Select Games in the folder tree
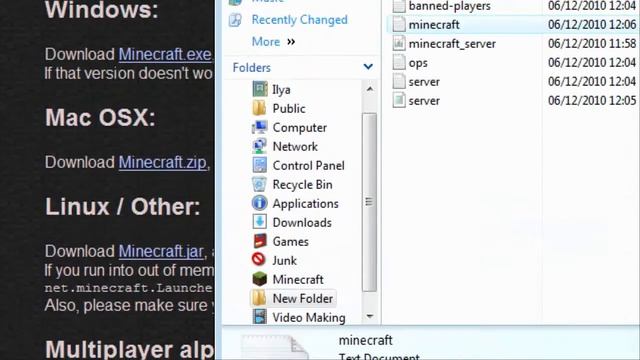 (x=291, y=242)
